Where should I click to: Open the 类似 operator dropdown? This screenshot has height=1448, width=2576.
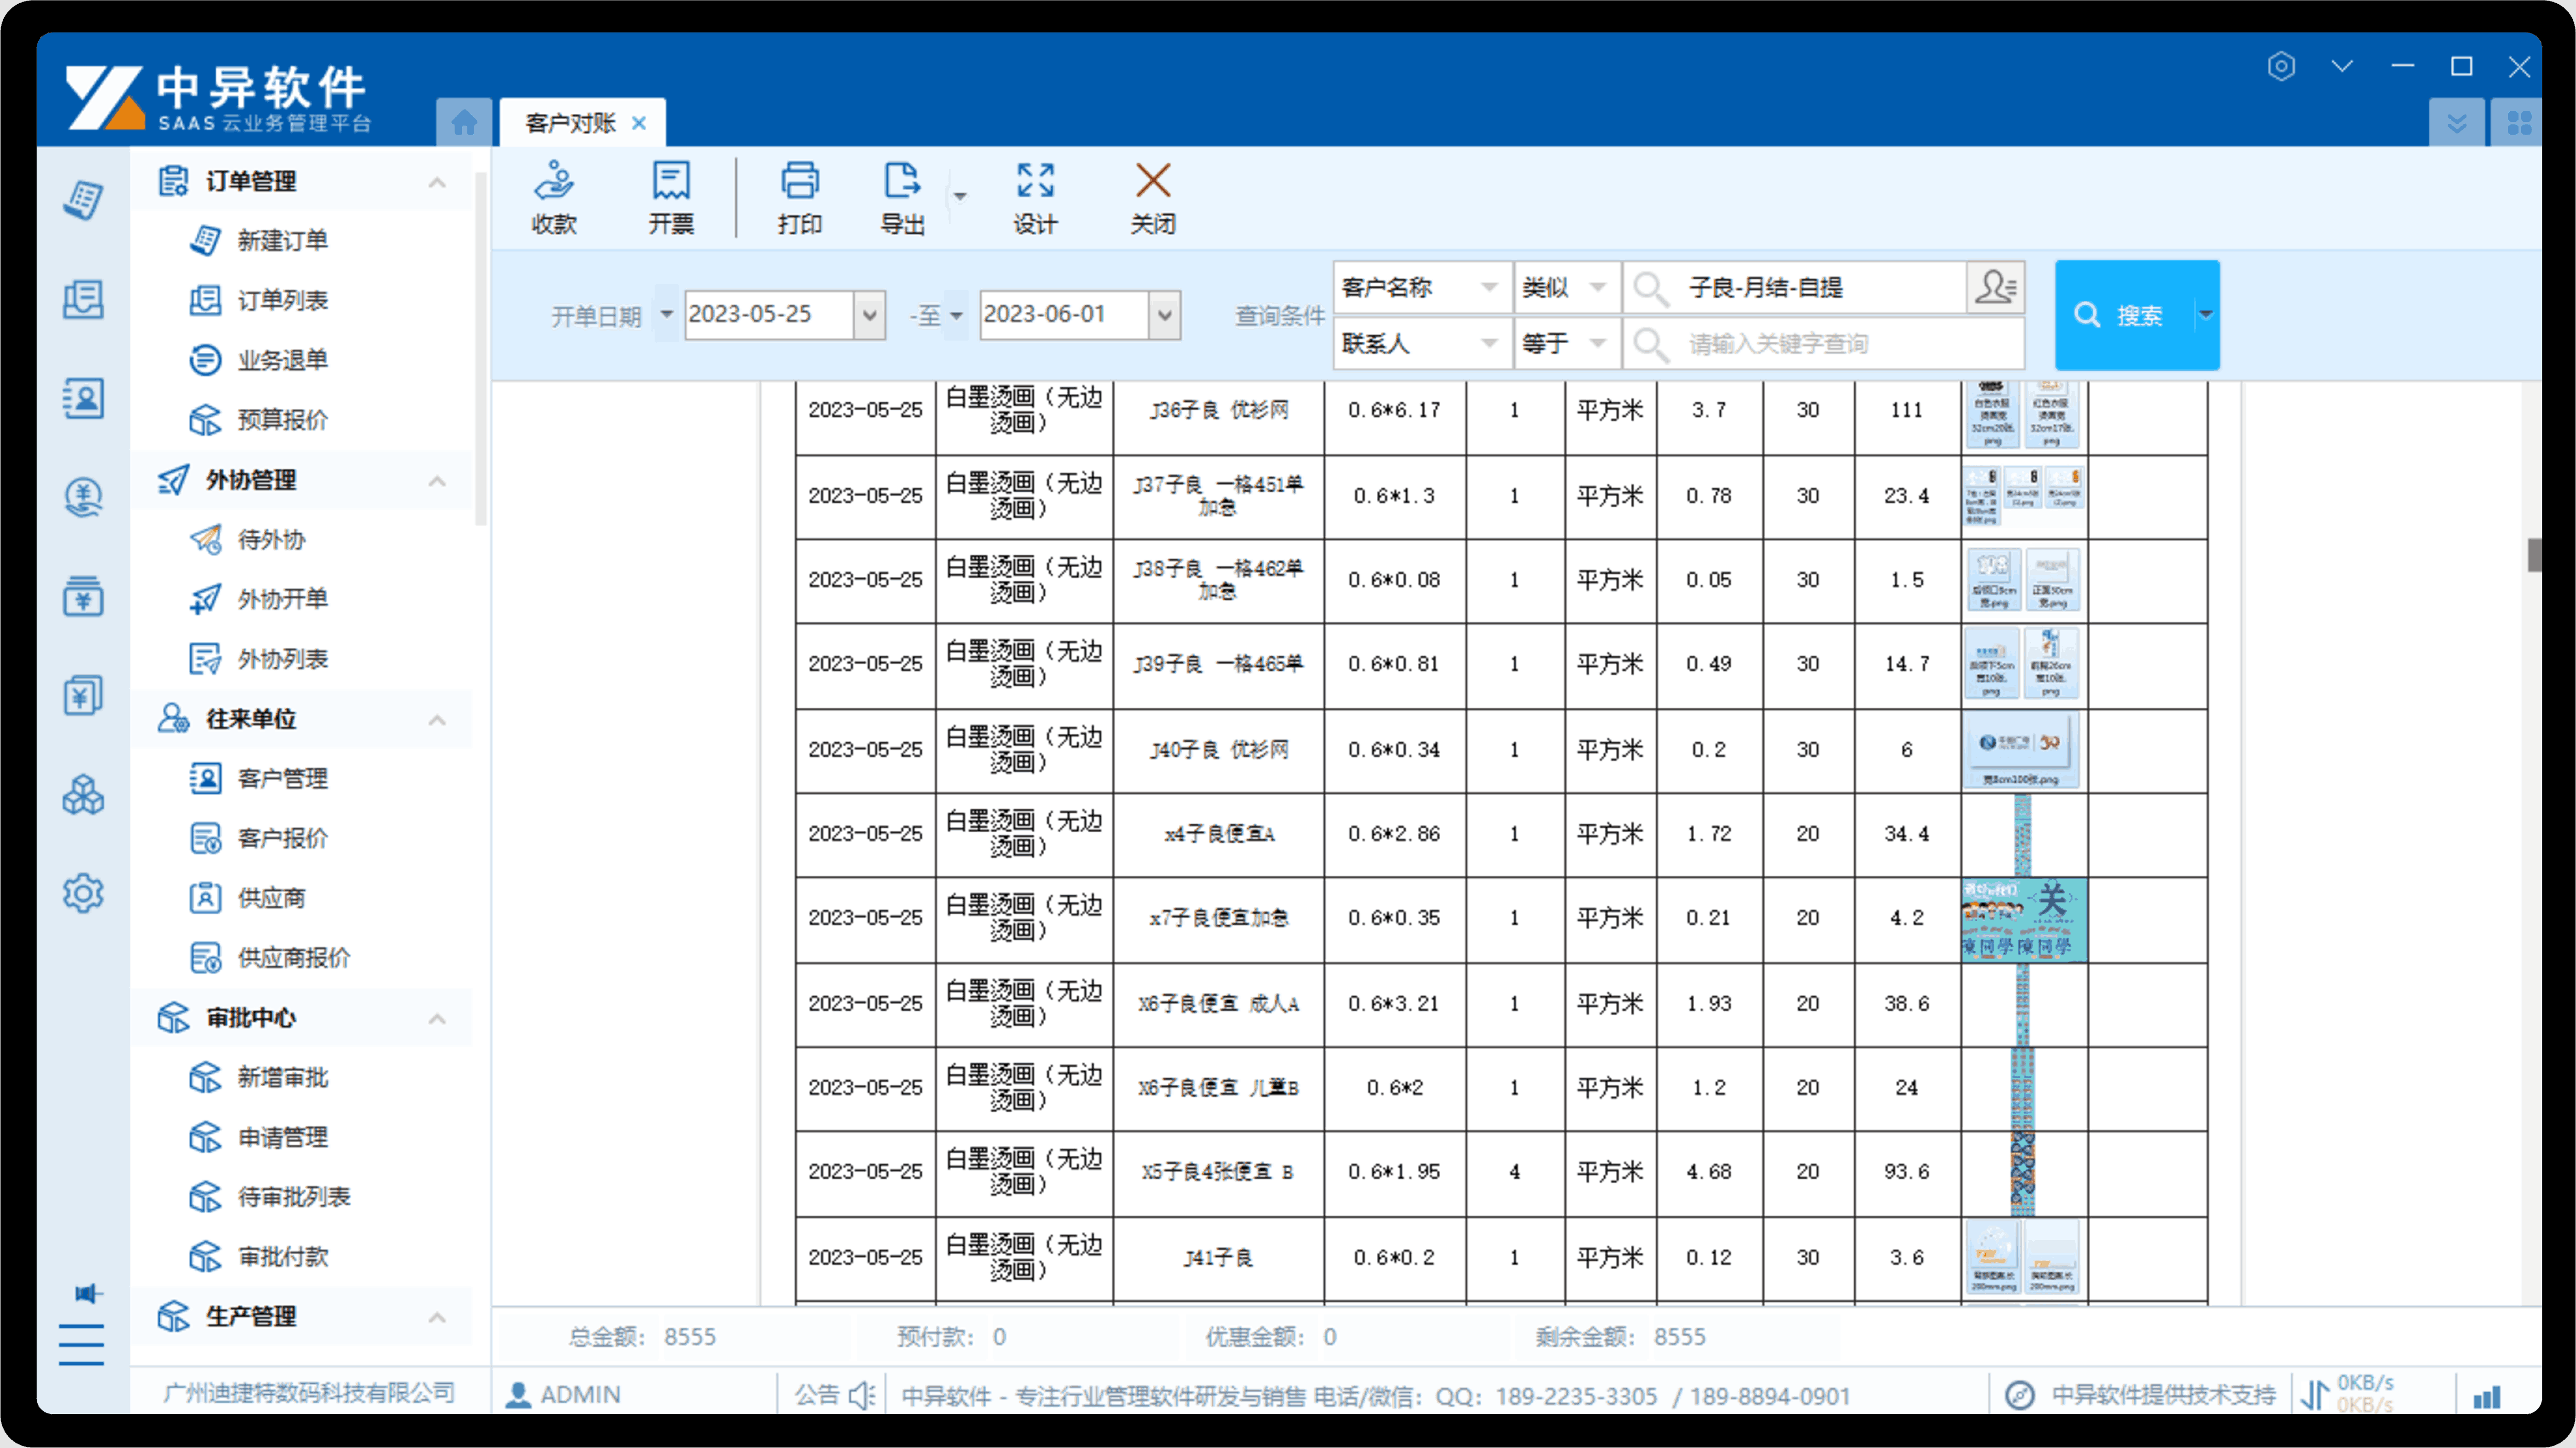click(1598, 287)
